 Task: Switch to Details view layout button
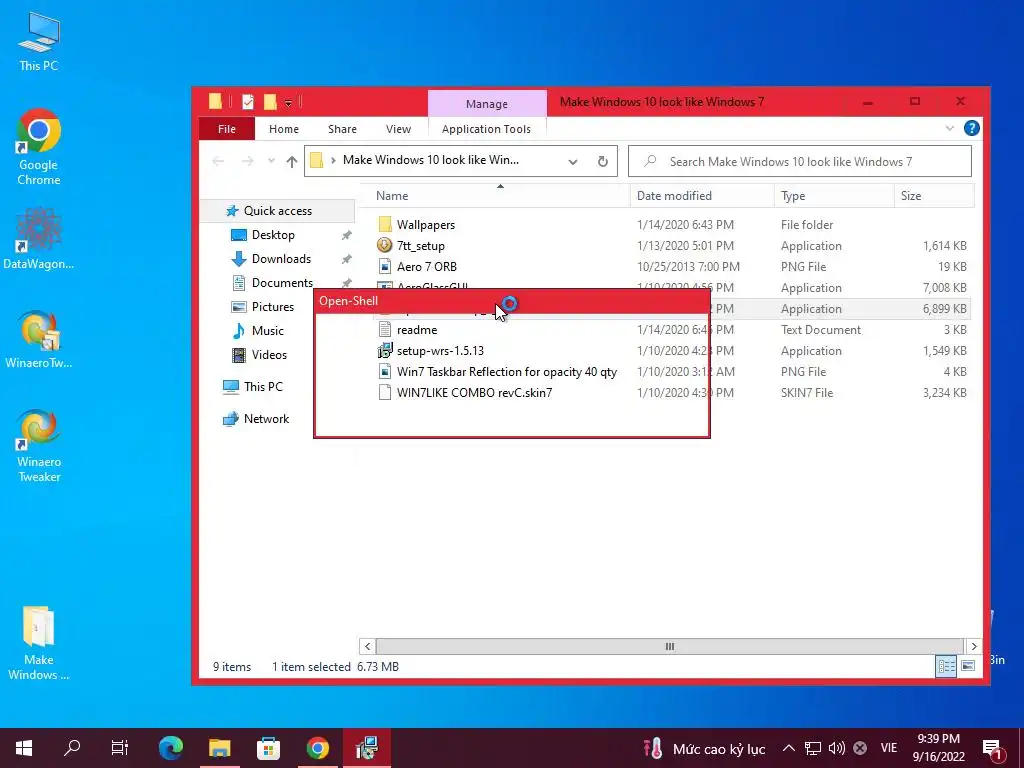946,666
